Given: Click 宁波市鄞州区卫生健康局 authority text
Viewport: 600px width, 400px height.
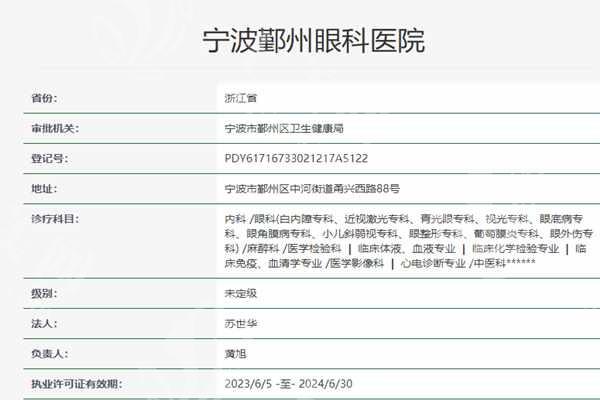Looking at the screenshot, I should coord(285,128).
